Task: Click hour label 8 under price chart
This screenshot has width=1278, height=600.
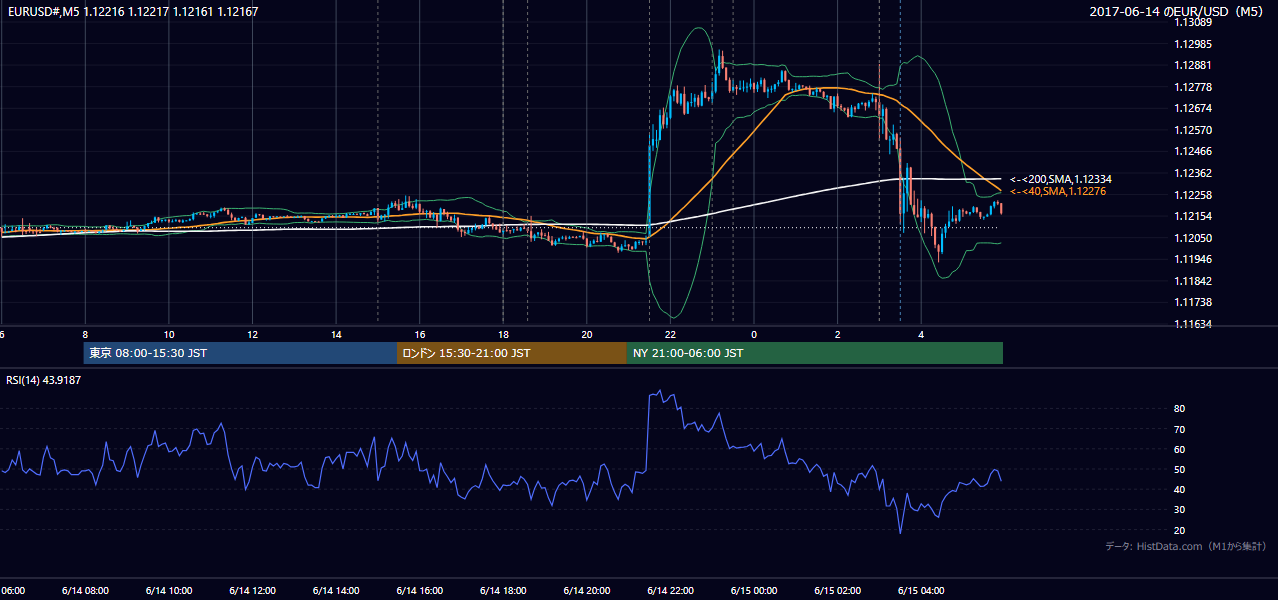Action: coord(85,334)
